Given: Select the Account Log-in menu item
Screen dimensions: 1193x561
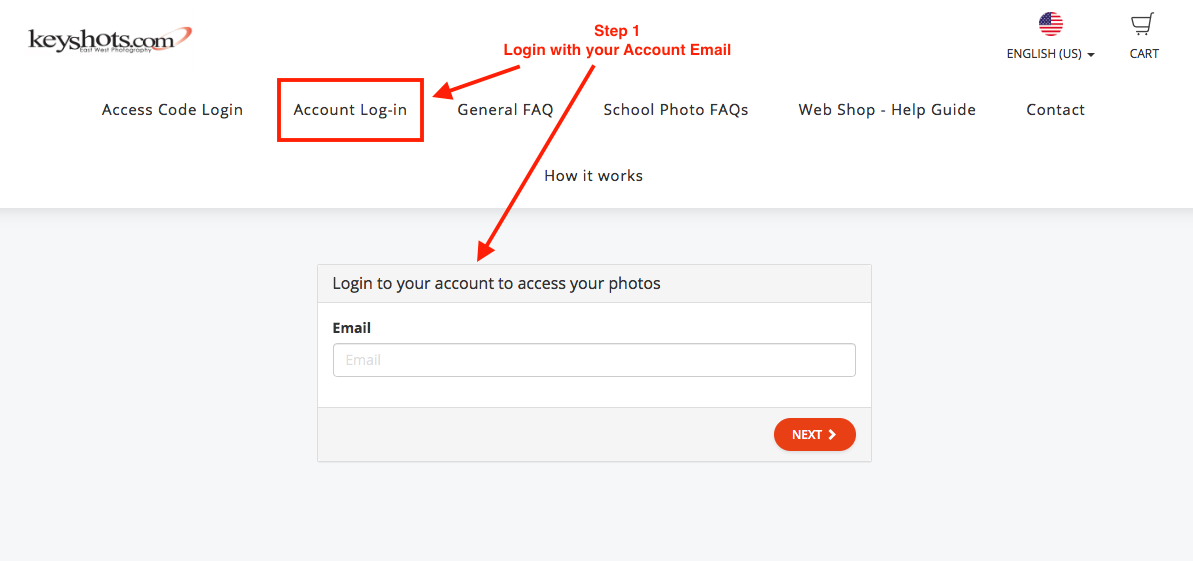Looking at the screenshot, I should (x=350, y=110).
